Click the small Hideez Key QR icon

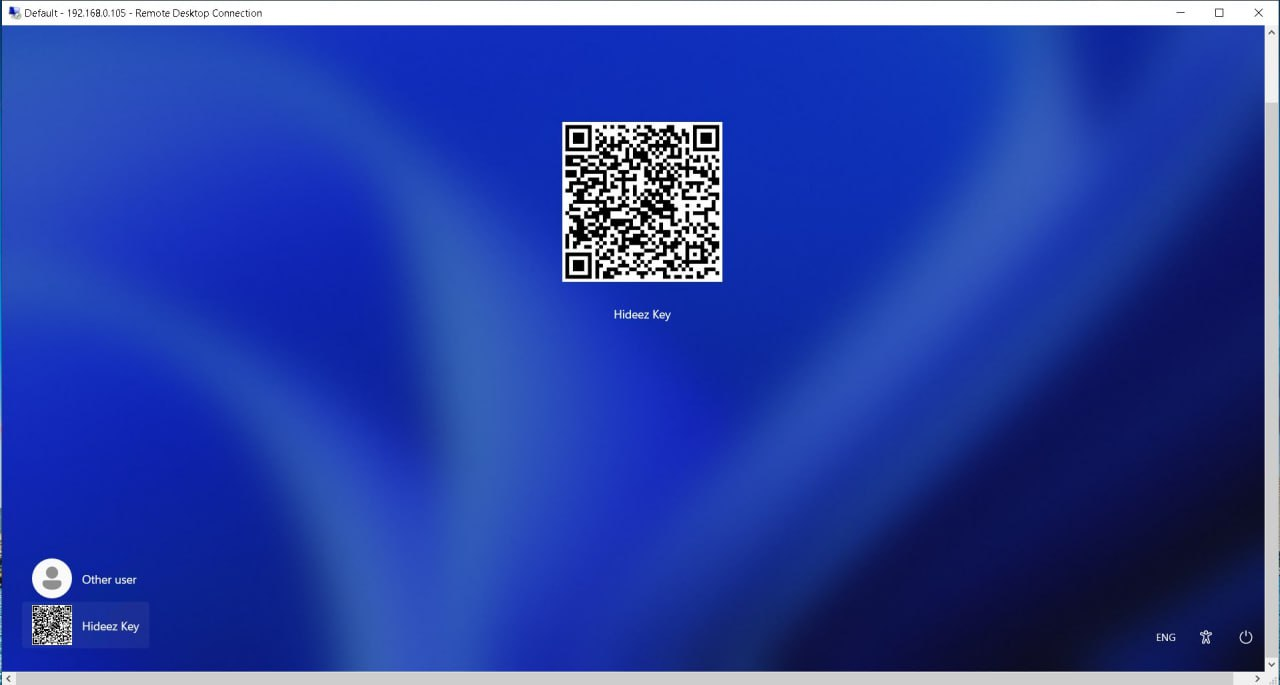click(x=52, y=626)
